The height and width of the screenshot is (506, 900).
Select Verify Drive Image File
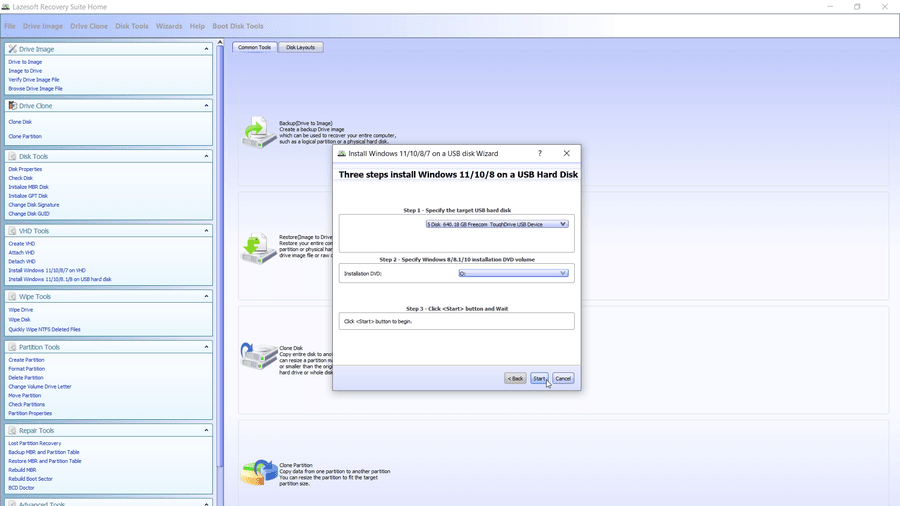click(34, 80)
